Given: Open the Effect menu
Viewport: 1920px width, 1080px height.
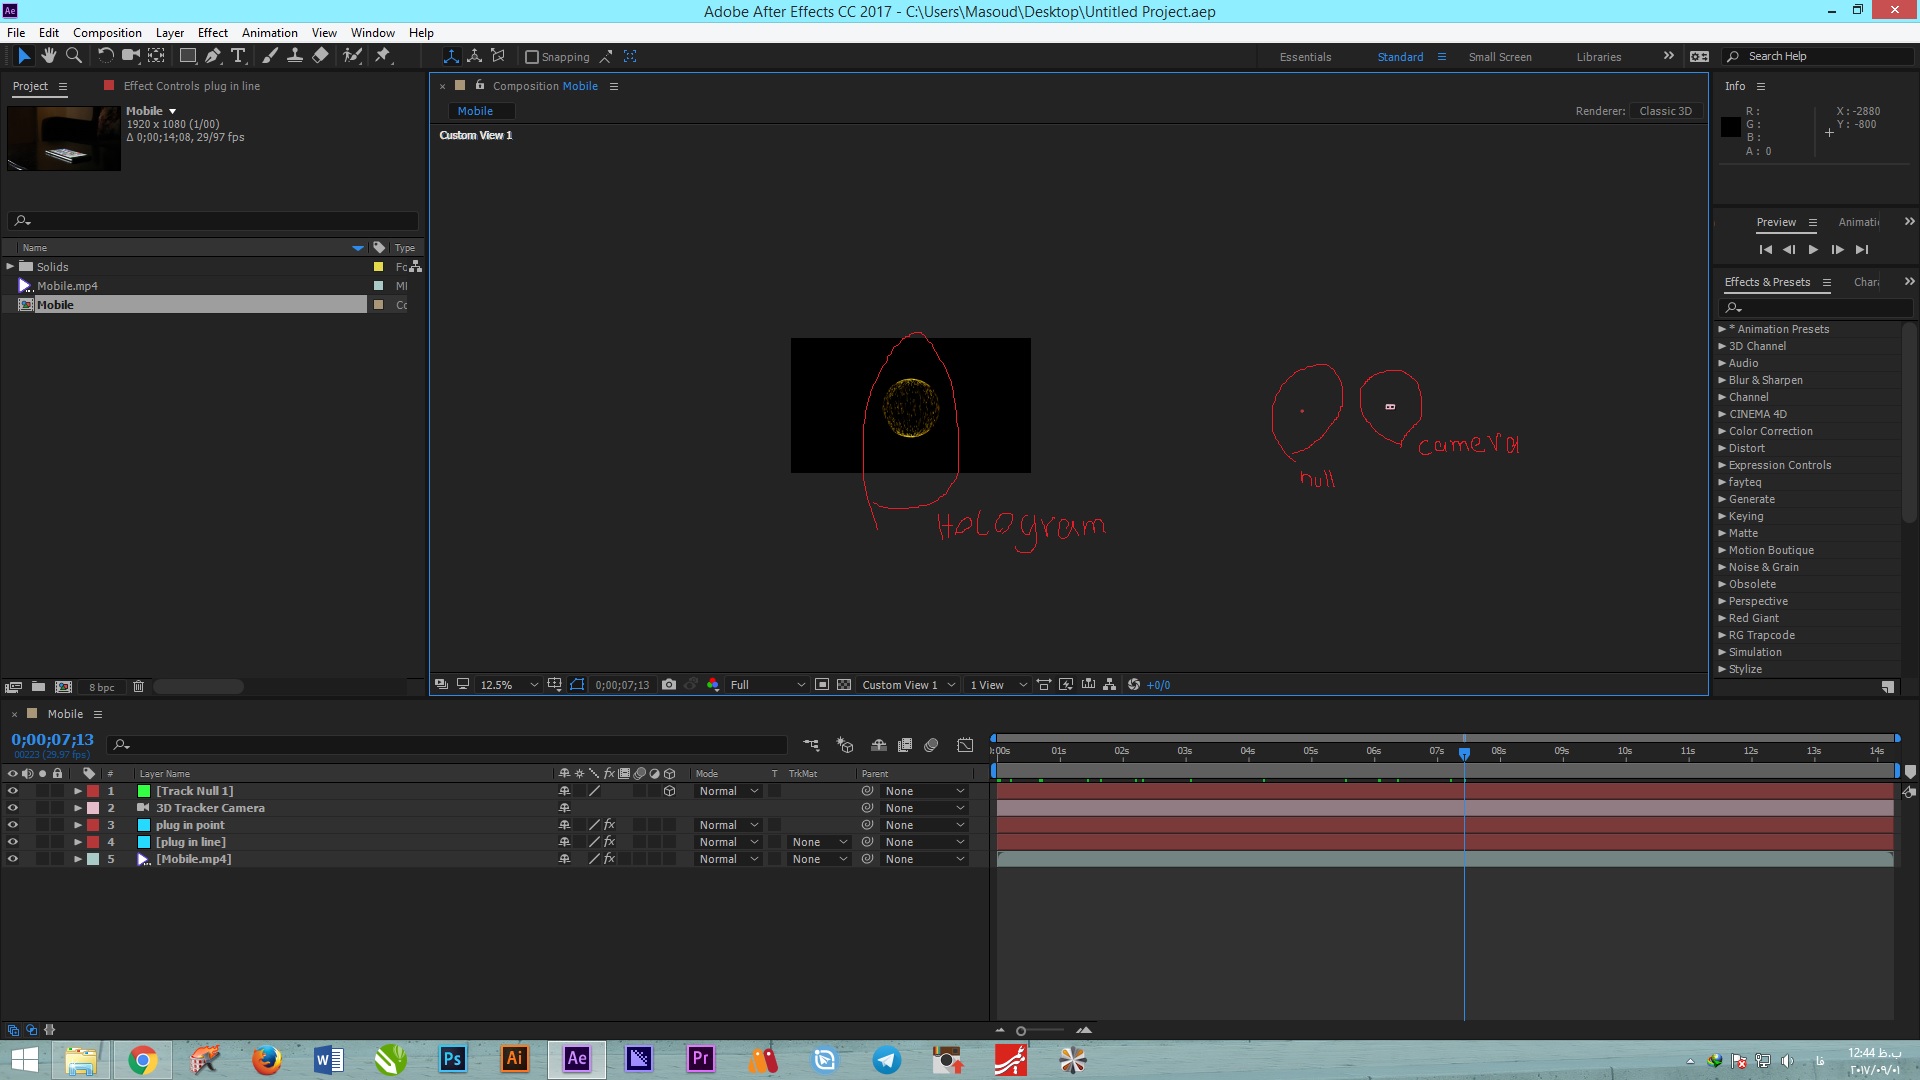Looking at the screenshot, I should tap(212, 32).
